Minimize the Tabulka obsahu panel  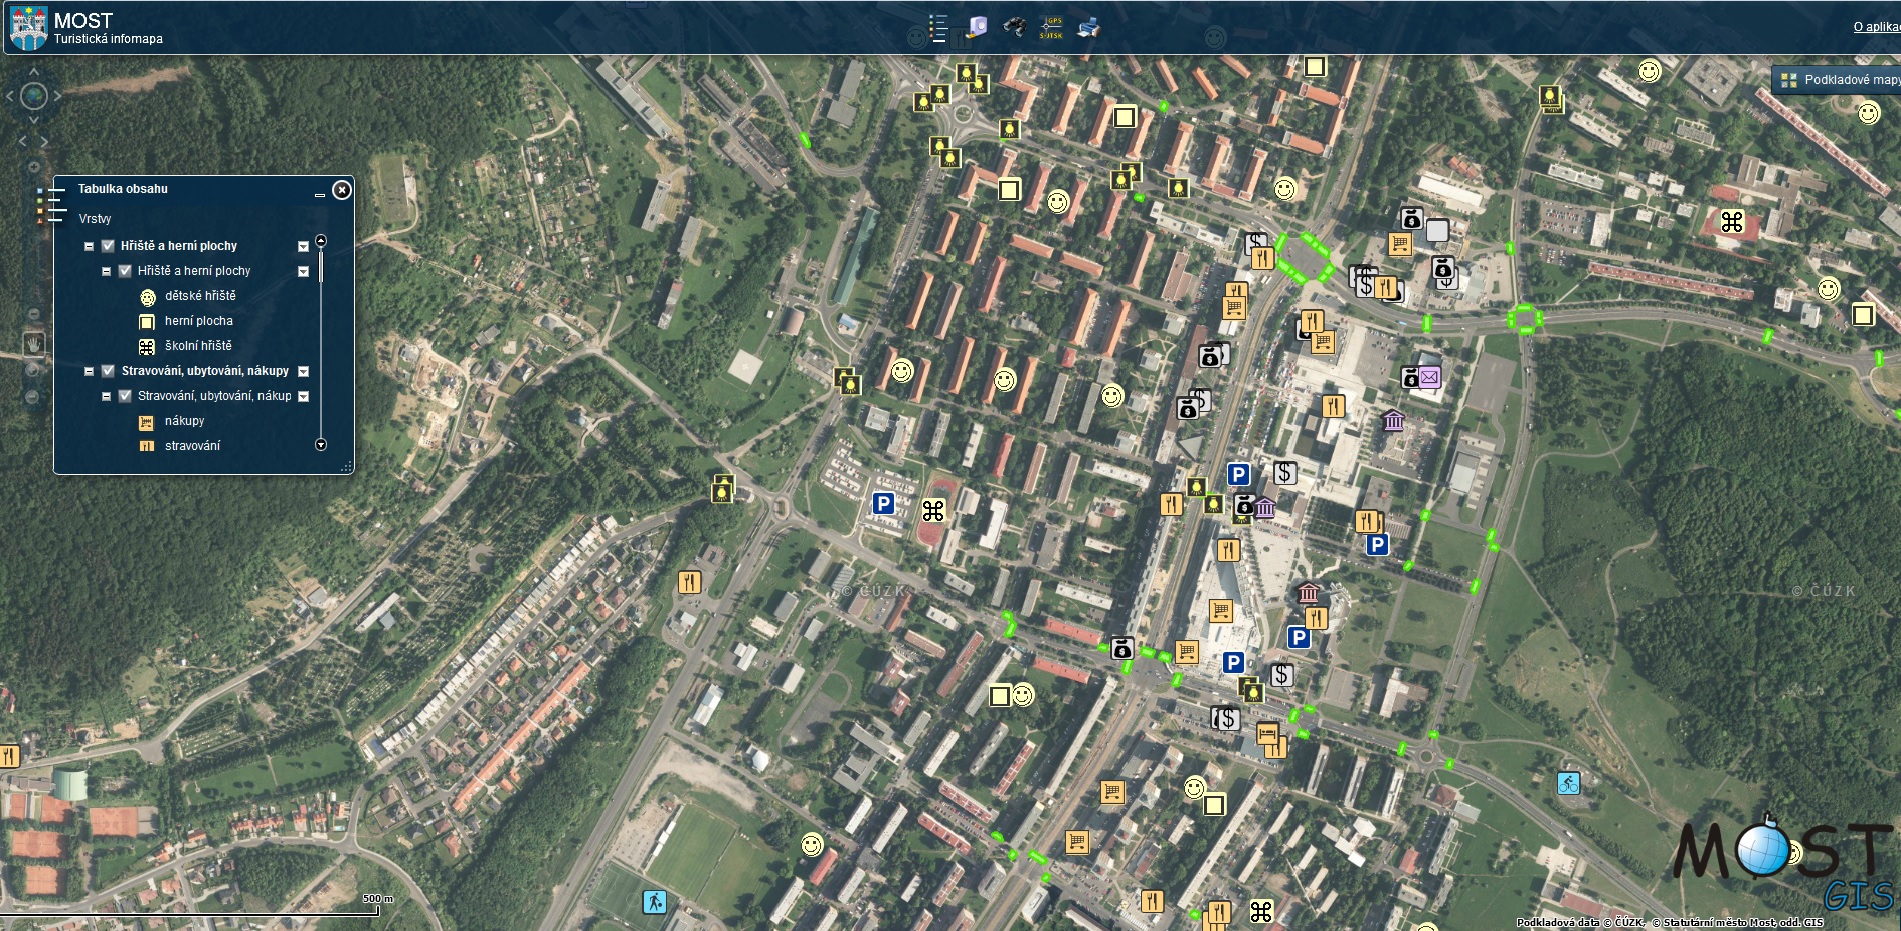coord(320,194)
